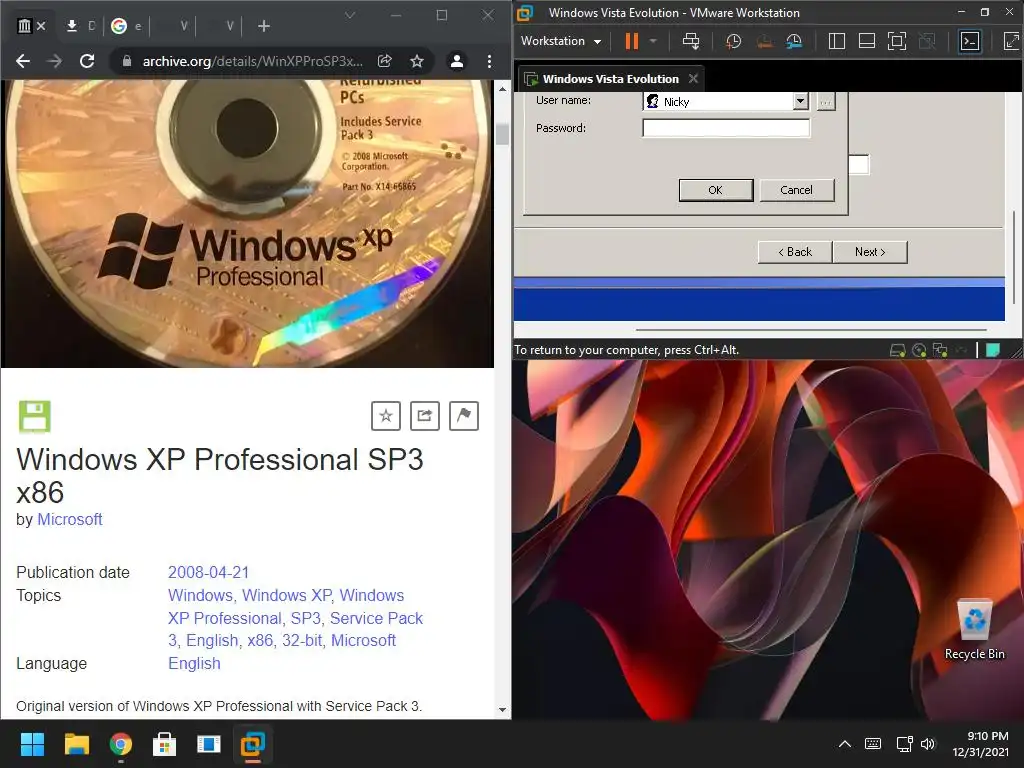Click the Windows XP disc image

[247, 224]
